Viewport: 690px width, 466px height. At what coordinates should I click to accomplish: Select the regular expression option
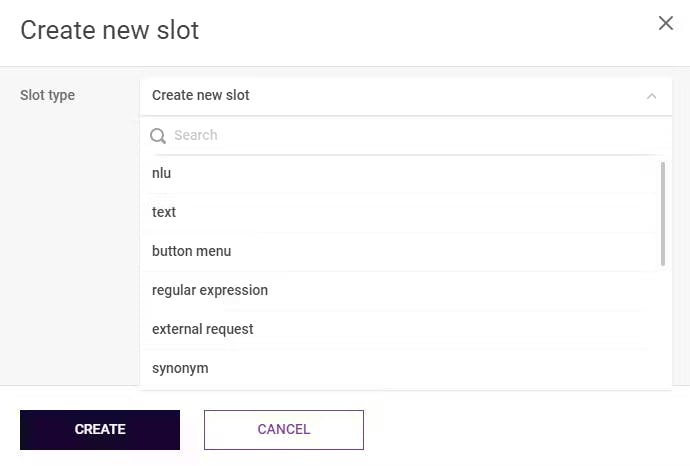coord(210,290)
